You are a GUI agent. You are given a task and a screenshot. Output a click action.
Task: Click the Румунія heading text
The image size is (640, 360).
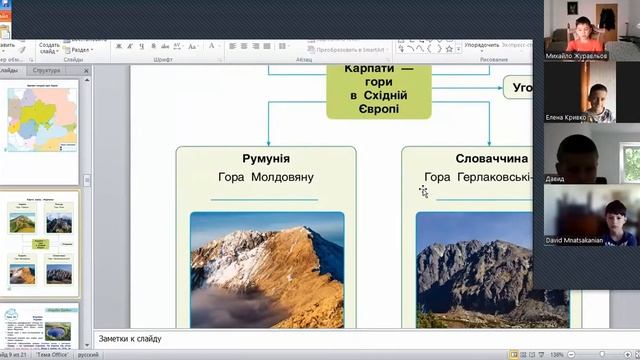point(266,158)
